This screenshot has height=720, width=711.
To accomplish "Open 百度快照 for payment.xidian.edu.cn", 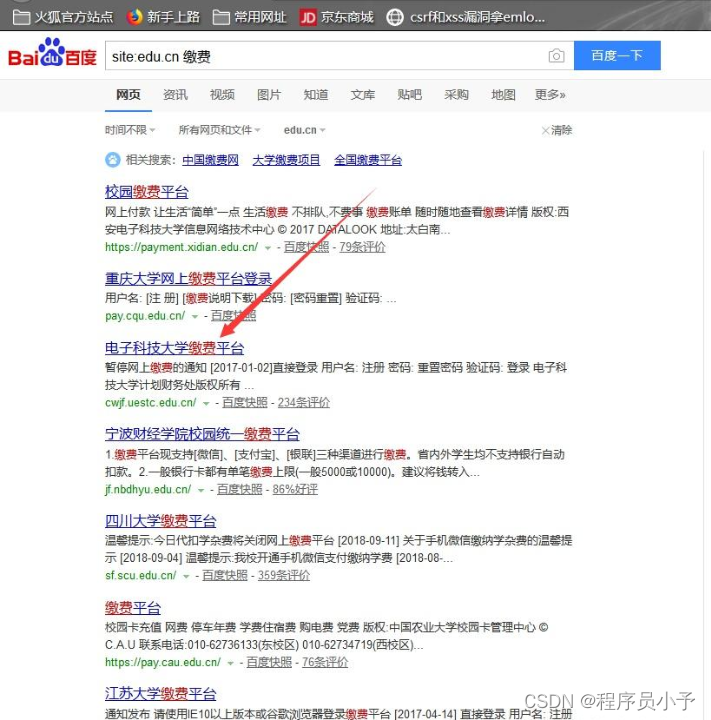I will (306, 247).
